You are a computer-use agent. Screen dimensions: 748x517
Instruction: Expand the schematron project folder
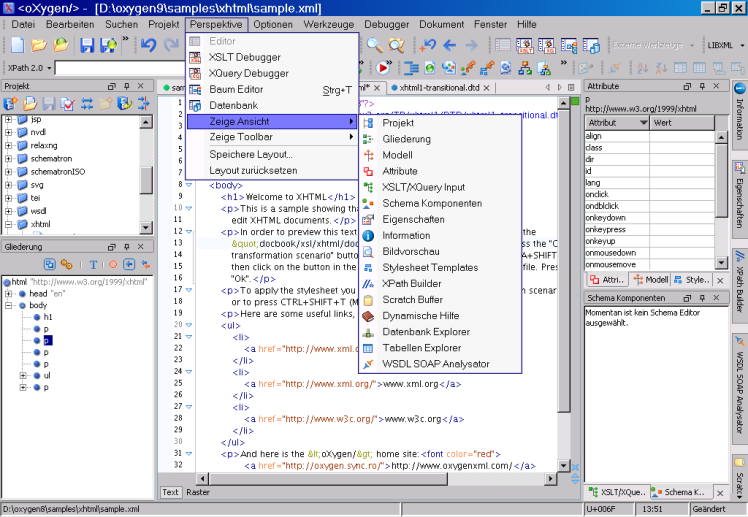click(8, 159)
